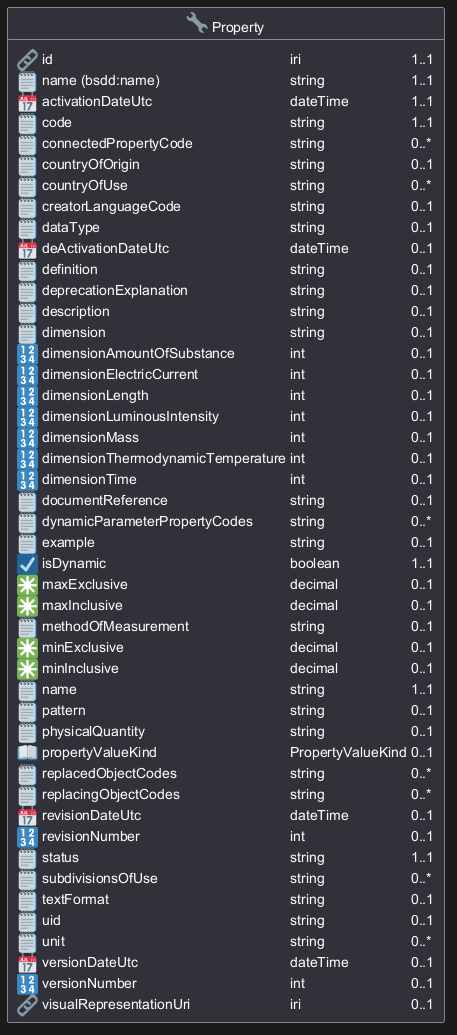The image size is (457, 1035).
Task: Click the PropertyValueKind type label
Action: click(x=348, y=752)
